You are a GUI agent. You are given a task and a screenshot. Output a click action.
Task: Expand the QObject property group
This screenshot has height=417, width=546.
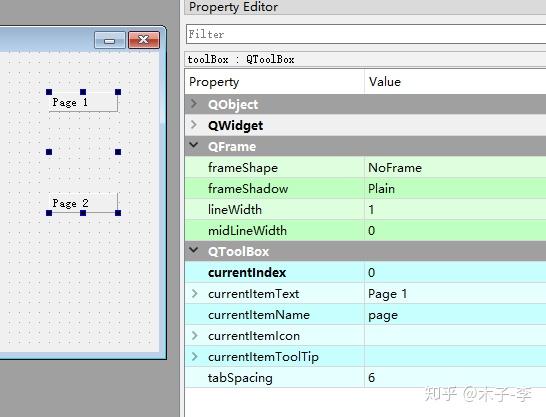(194, 104)
